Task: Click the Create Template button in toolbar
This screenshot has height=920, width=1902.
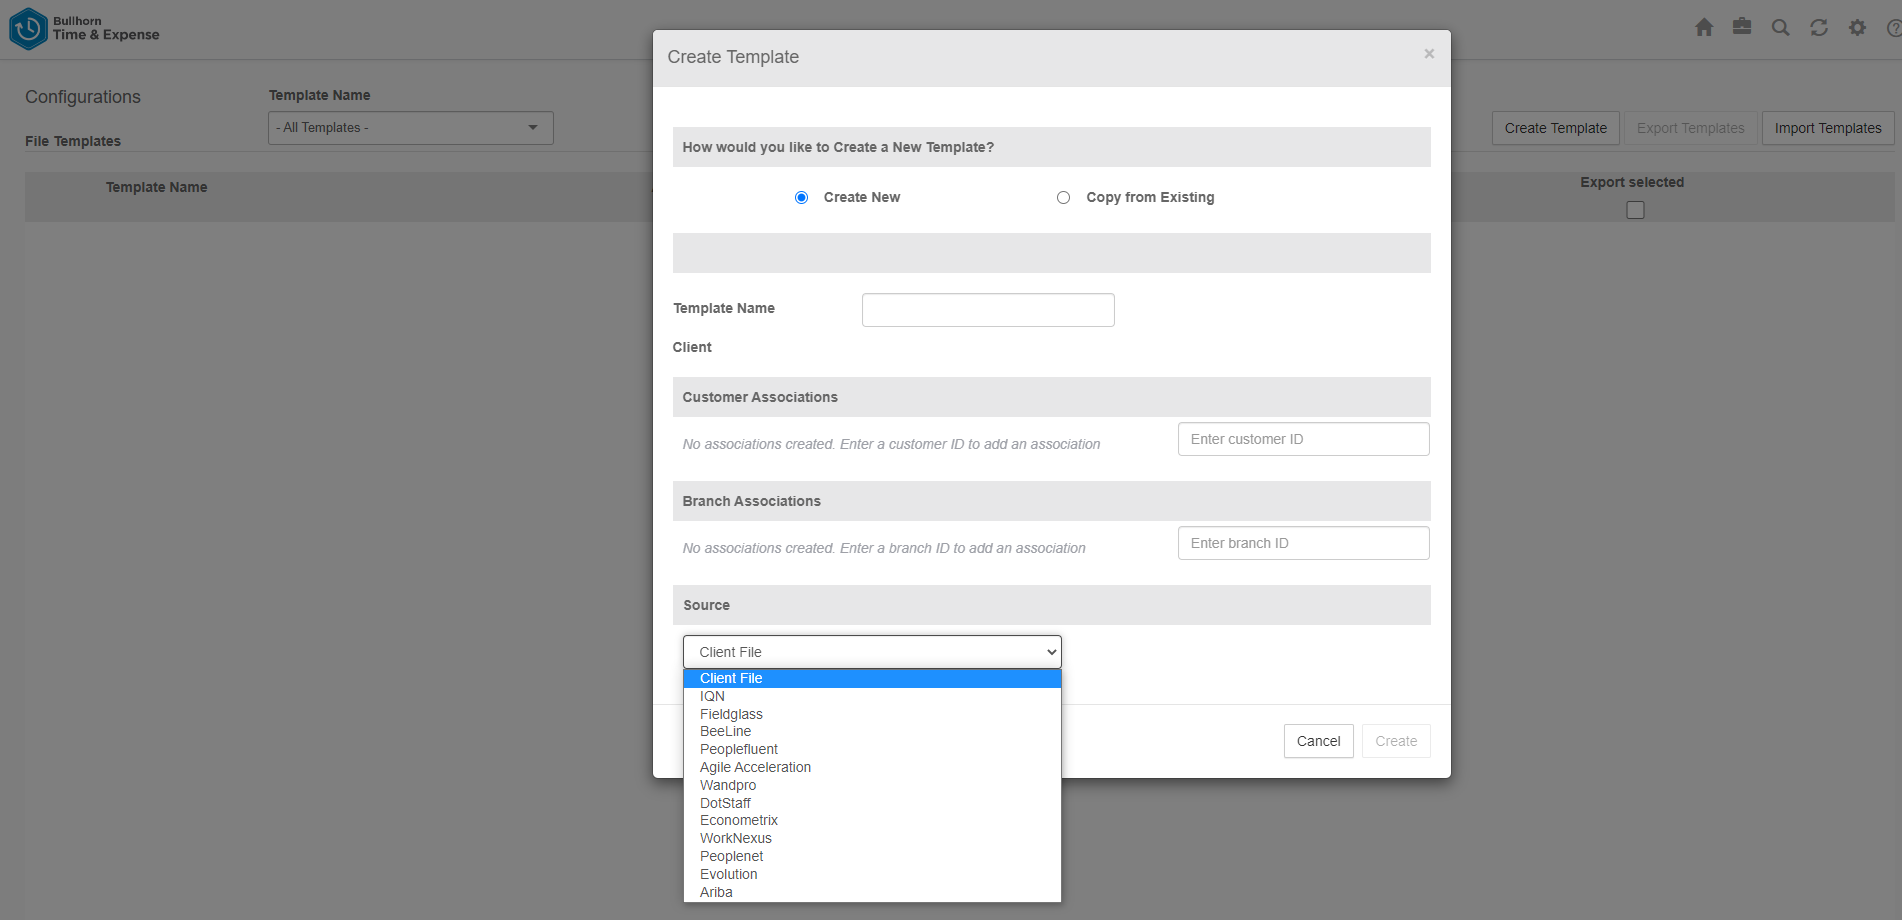Action: click(1555, 128)
